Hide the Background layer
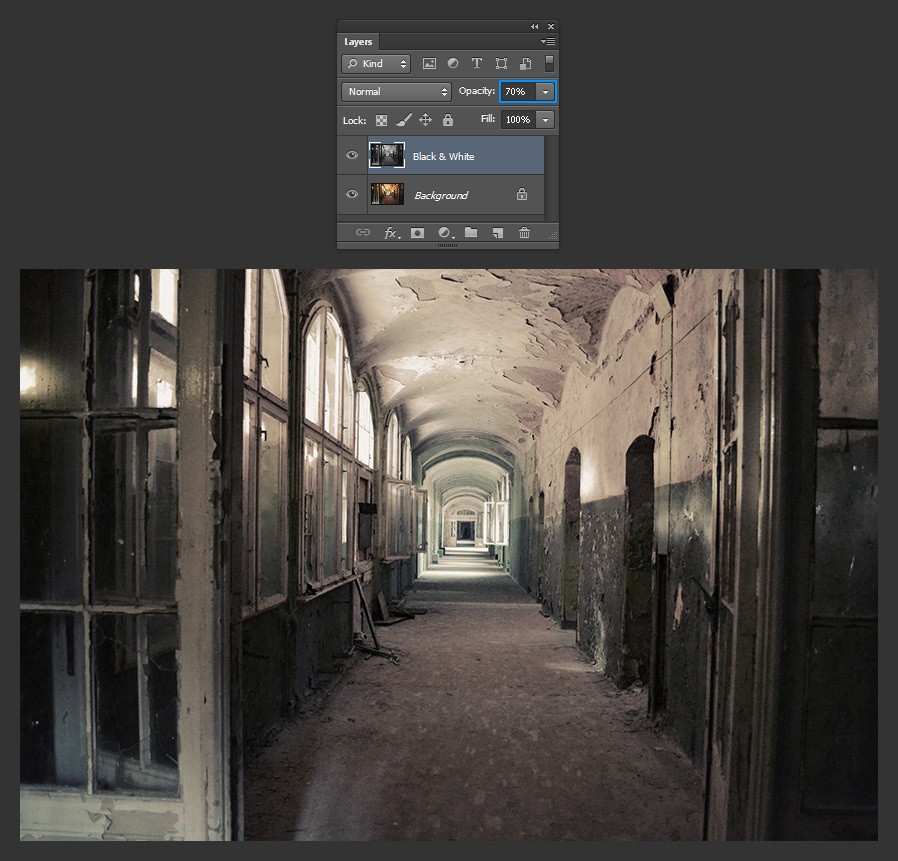Image resolution: width=898 pixels, height=861 pixels. point(352,194)
